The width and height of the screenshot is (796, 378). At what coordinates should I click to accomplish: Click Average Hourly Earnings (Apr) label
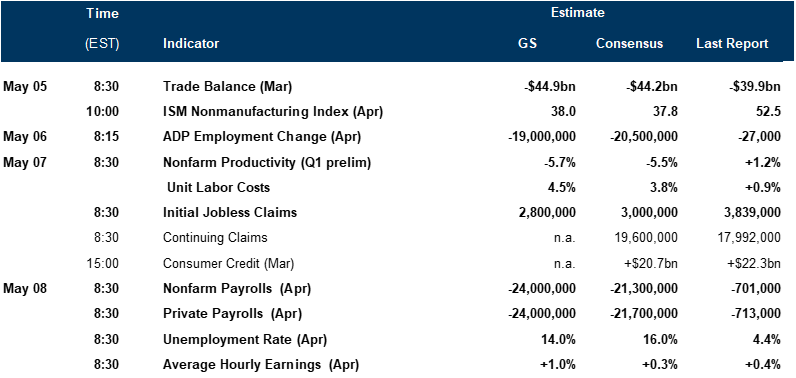(261, 365)
